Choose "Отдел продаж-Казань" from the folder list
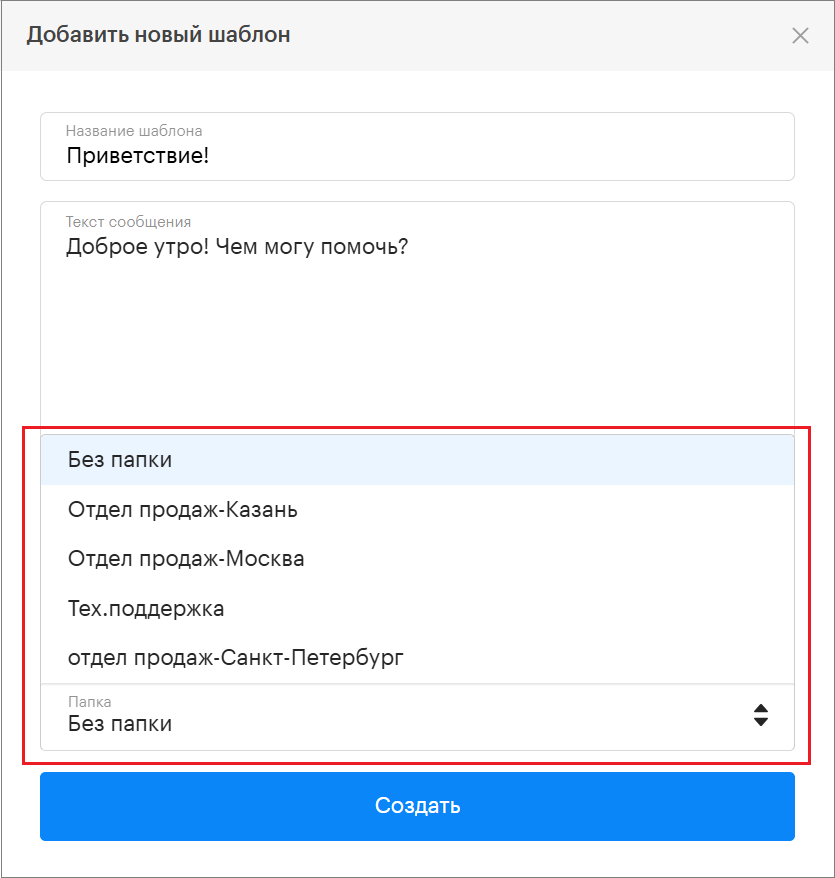Image resolution: width=835 pixels, height=878 pixels. [x=183, y=510]
